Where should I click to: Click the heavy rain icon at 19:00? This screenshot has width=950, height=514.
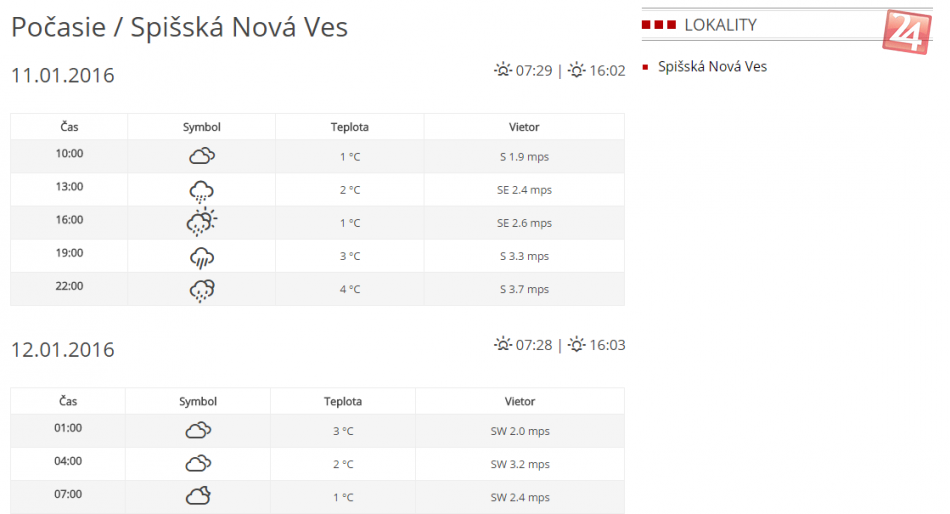[202, 257]
